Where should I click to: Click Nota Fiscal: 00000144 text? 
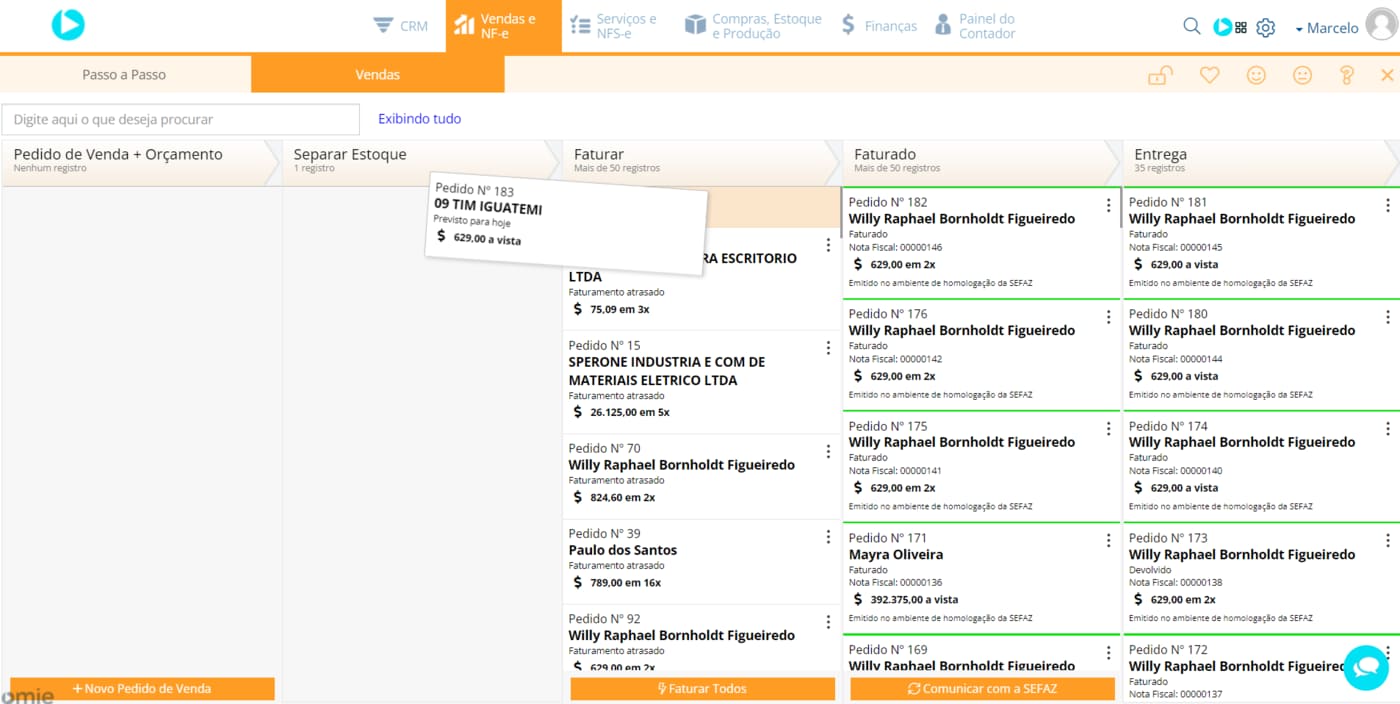point(1176,358)
